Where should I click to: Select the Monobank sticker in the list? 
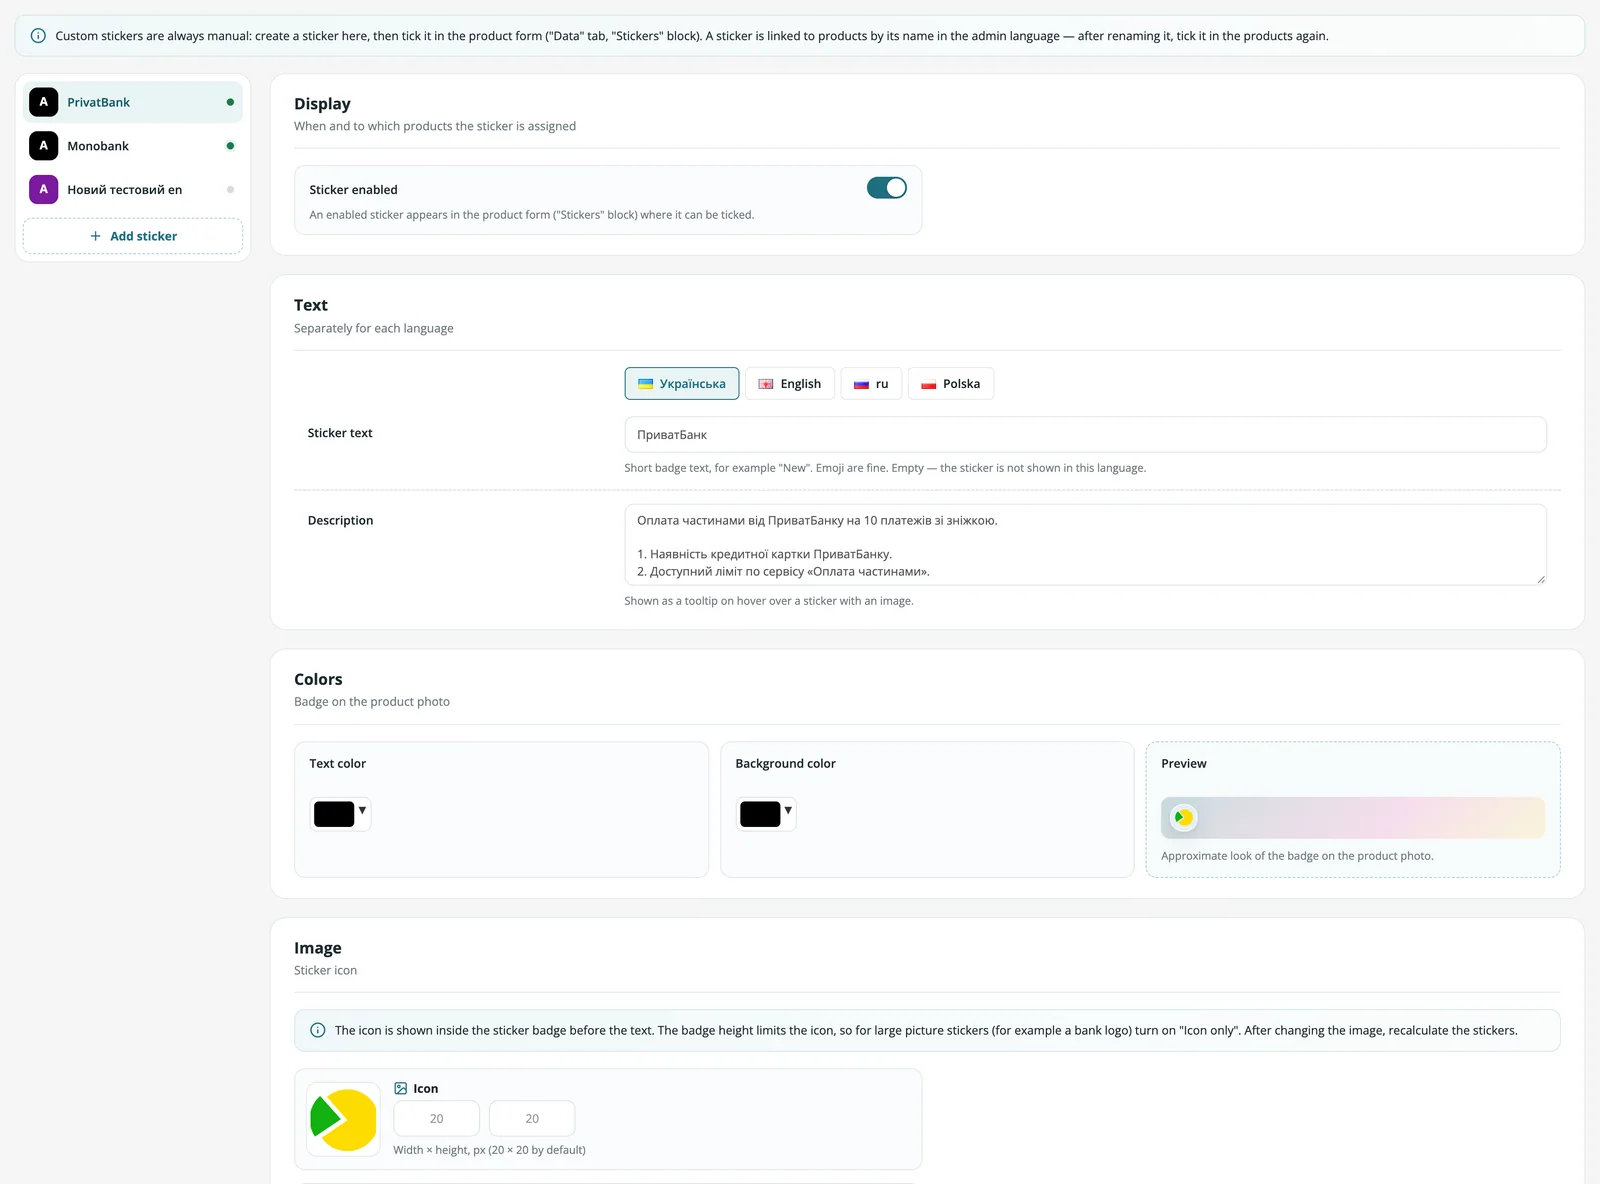pos(133,146)
